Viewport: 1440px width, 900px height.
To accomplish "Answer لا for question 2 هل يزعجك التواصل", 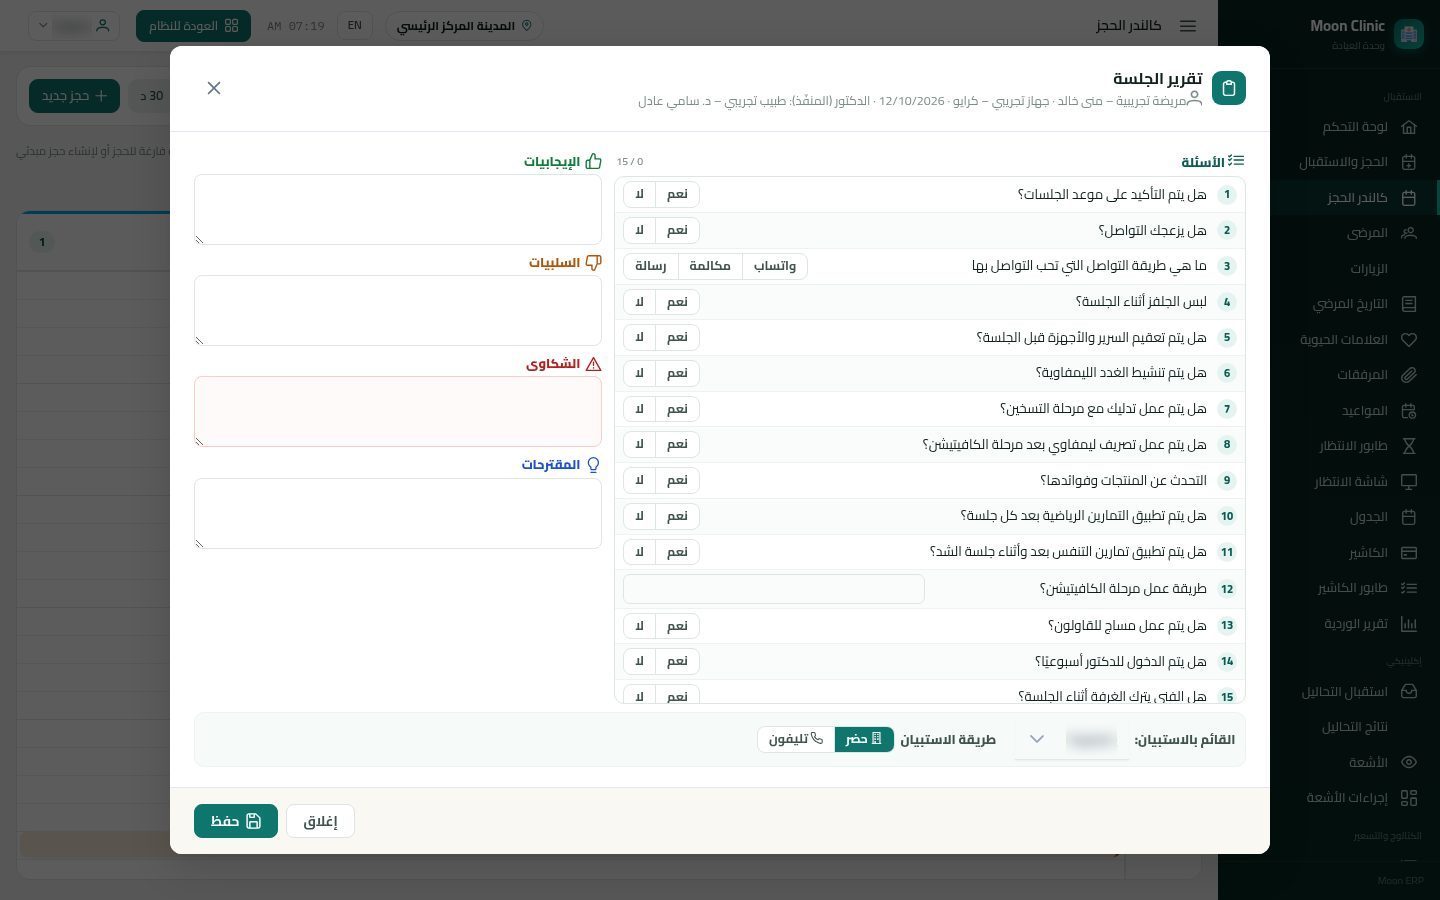I will (x=640, y=230).
